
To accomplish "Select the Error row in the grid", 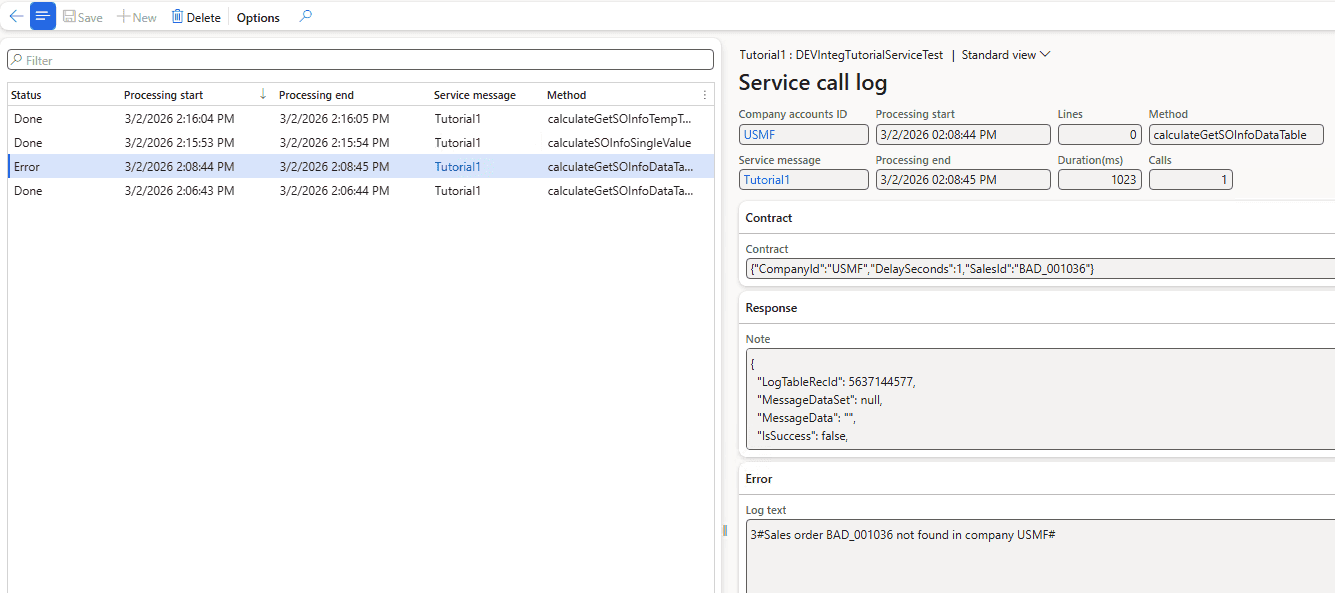I will 28,167.
